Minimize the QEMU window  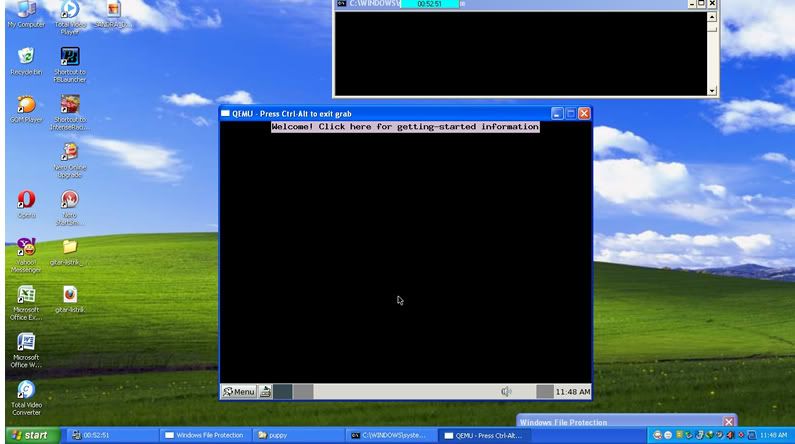click(557, 114)
